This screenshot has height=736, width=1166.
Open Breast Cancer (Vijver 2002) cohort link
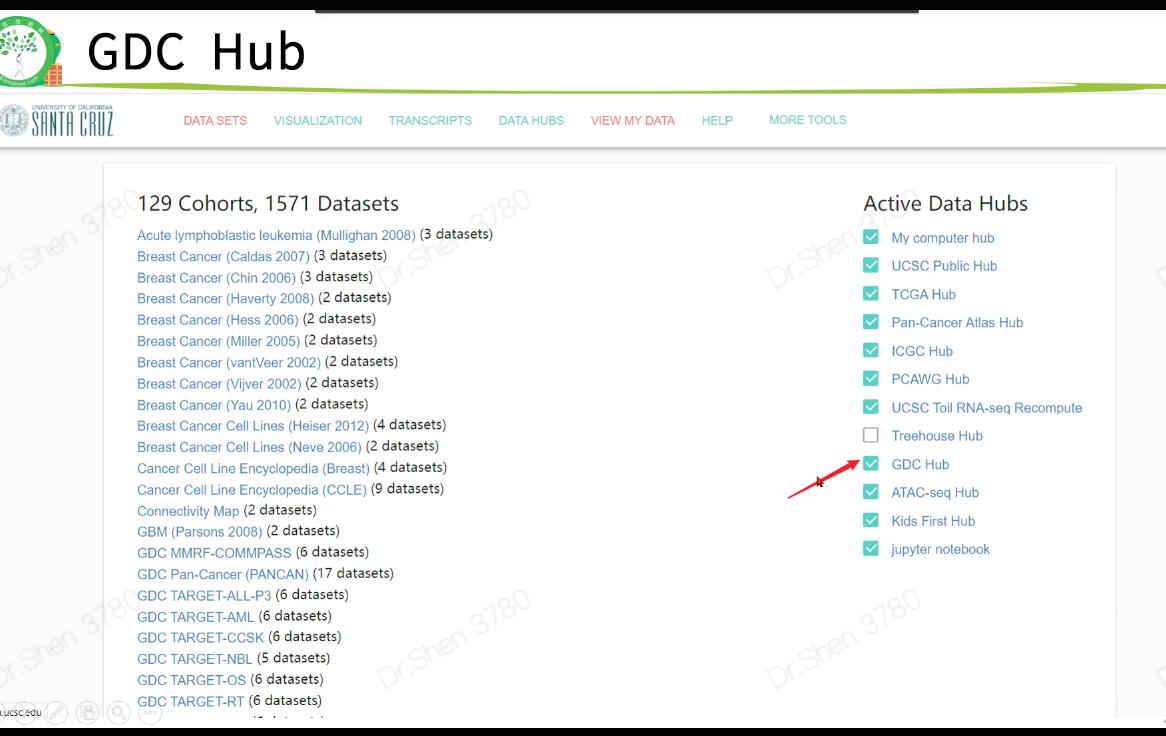pos(219,384)
